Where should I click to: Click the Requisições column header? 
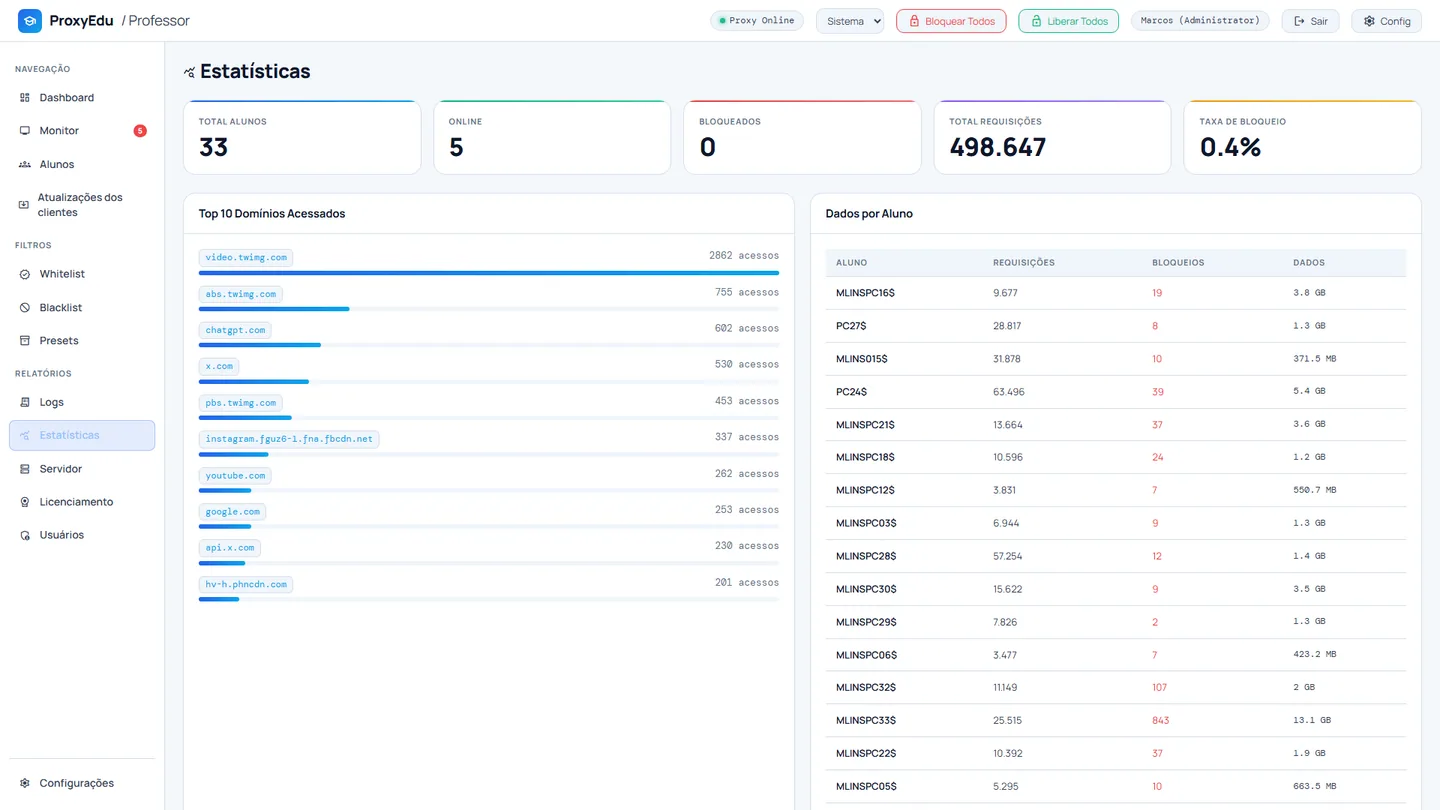pos(1024,263)
